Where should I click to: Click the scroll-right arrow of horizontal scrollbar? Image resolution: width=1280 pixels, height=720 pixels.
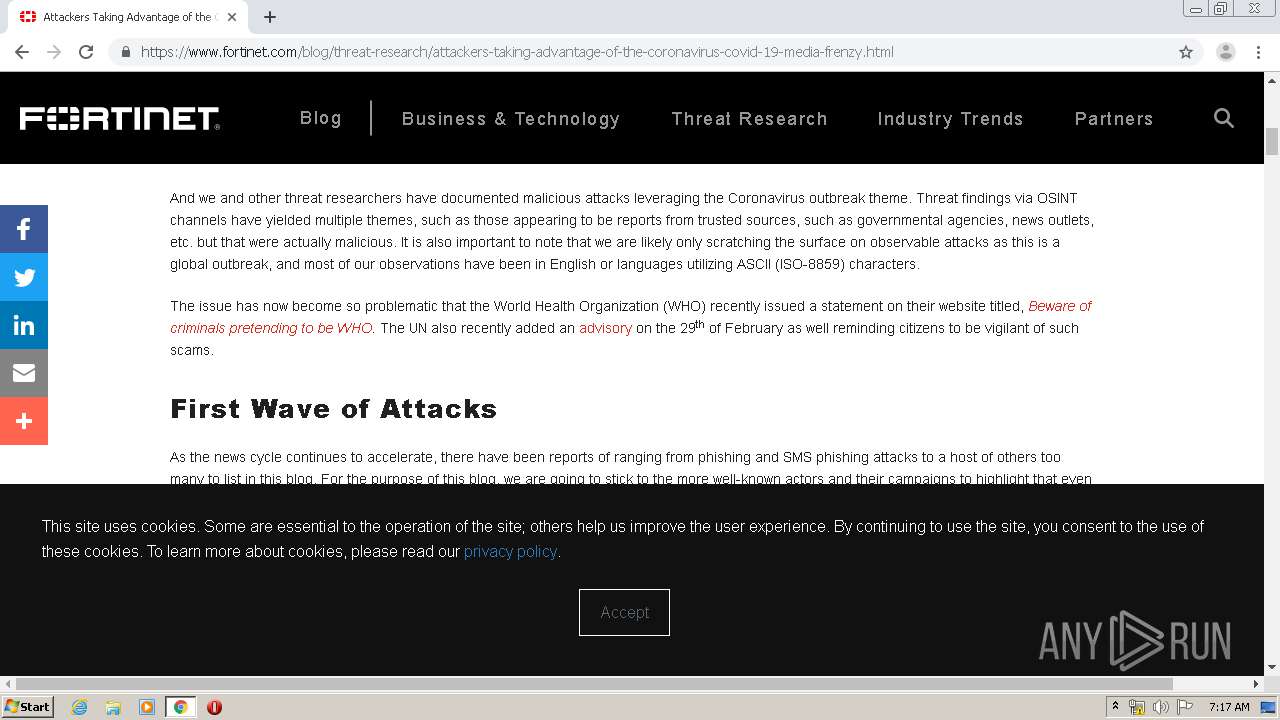tap(1257, 684)
